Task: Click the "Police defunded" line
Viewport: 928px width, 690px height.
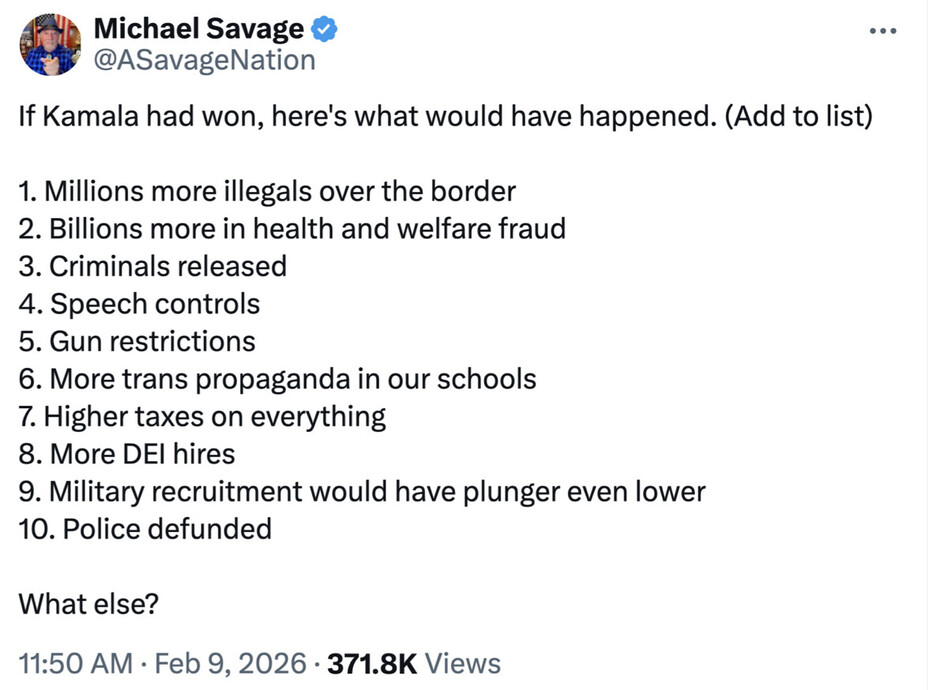Action: (x=145, y=529)
